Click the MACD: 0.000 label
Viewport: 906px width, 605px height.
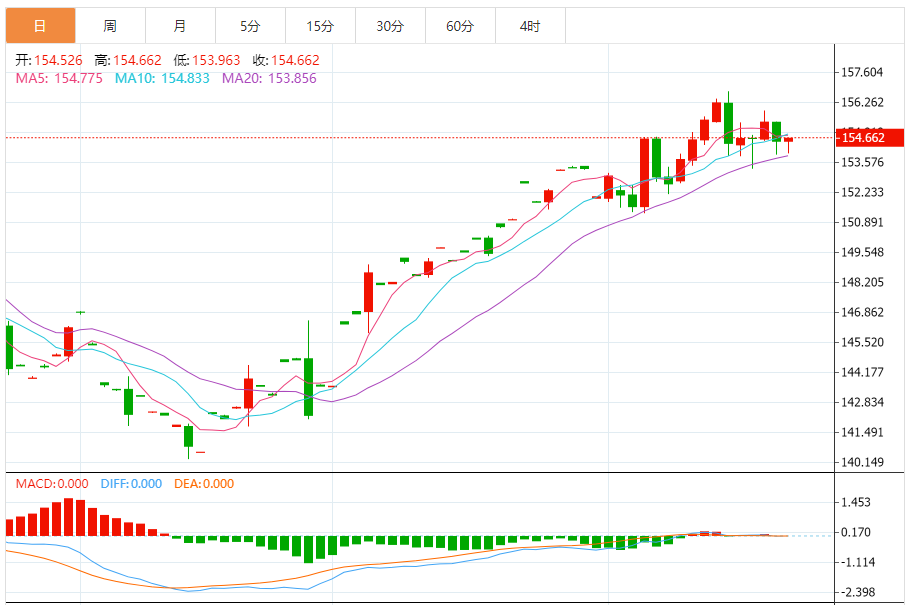coord(52,484)
